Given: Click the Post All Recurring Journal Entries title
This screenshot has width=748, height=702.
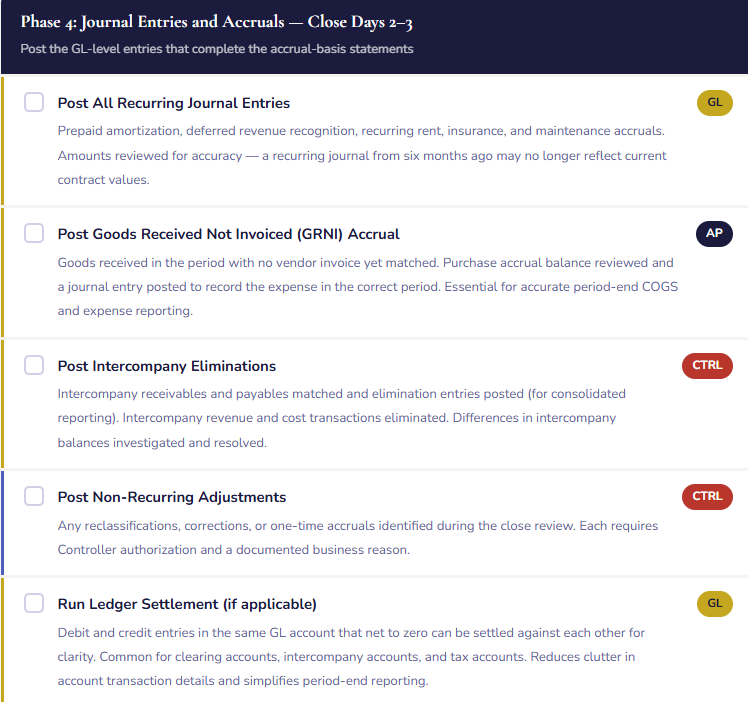Looking at the screenshot, I should tap(174, 103).
